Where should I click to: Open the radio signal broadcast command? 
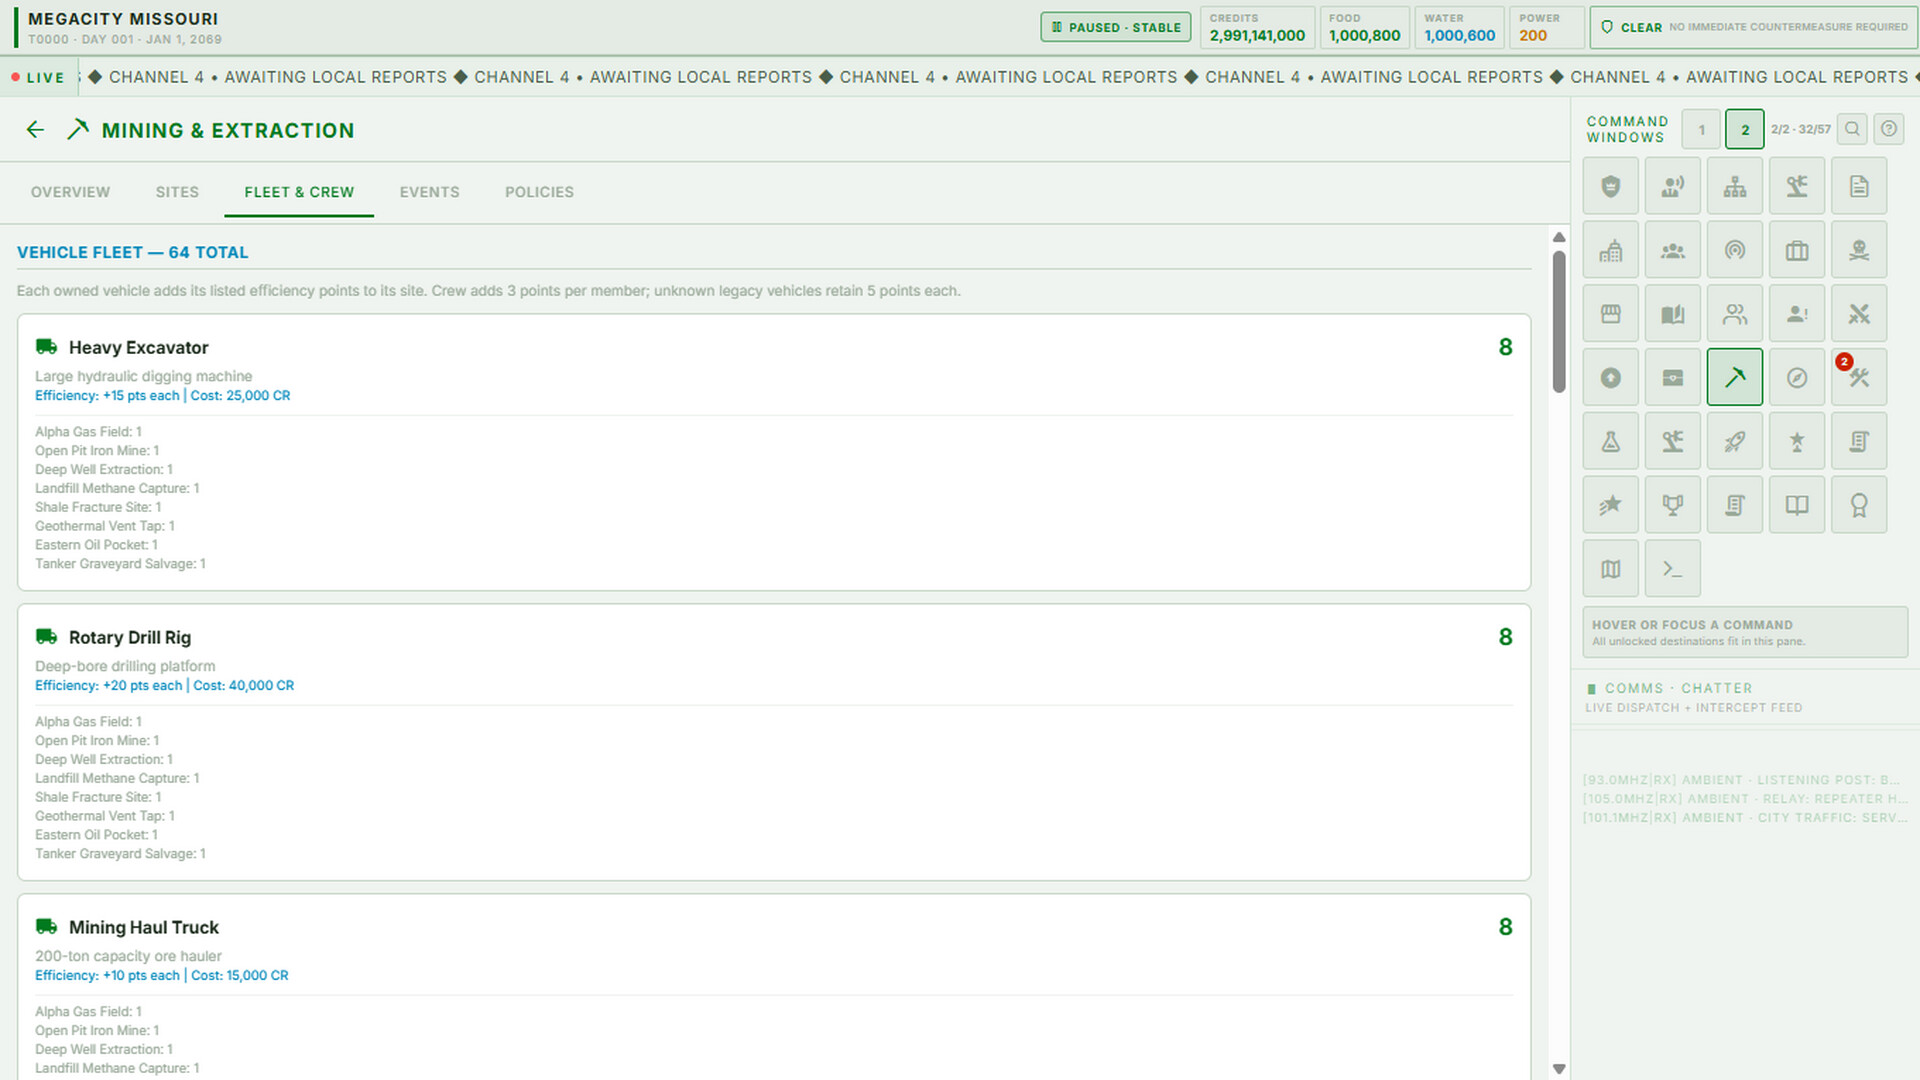(1734, 250)
